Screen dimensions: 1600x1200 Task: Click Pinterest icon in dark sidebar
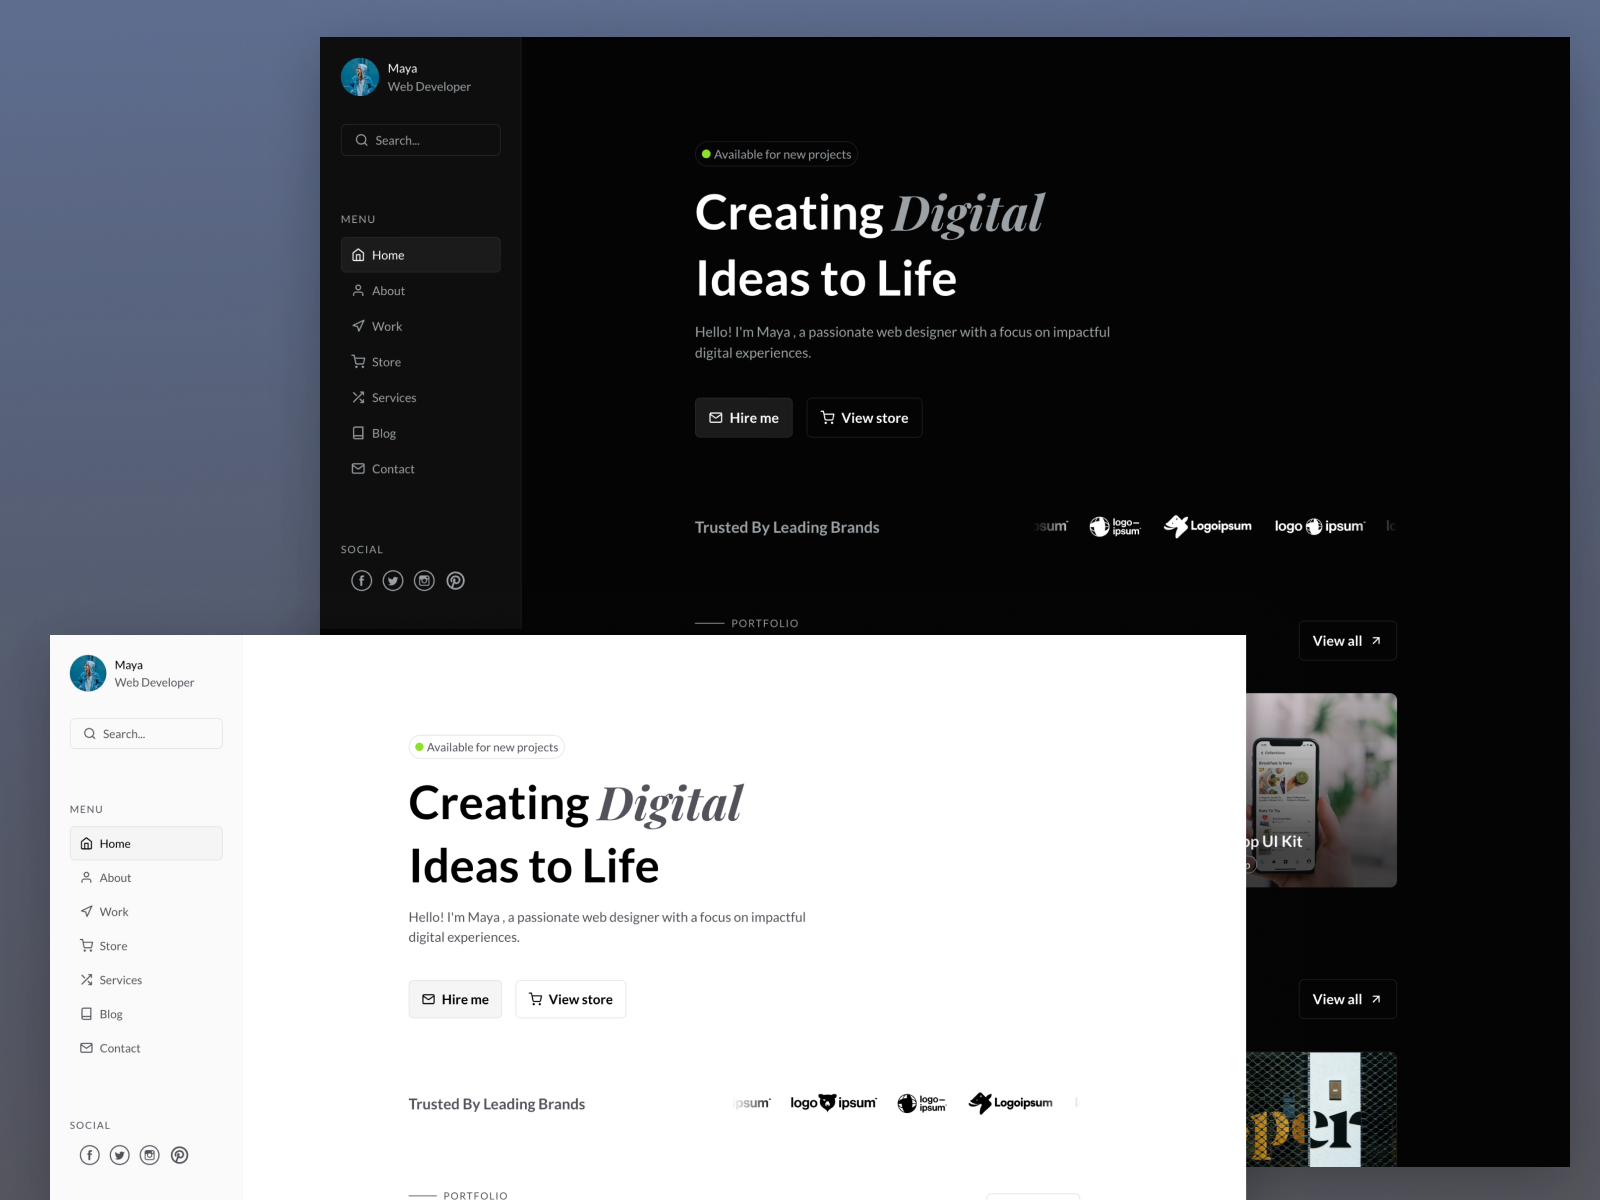tap(455, 581)
